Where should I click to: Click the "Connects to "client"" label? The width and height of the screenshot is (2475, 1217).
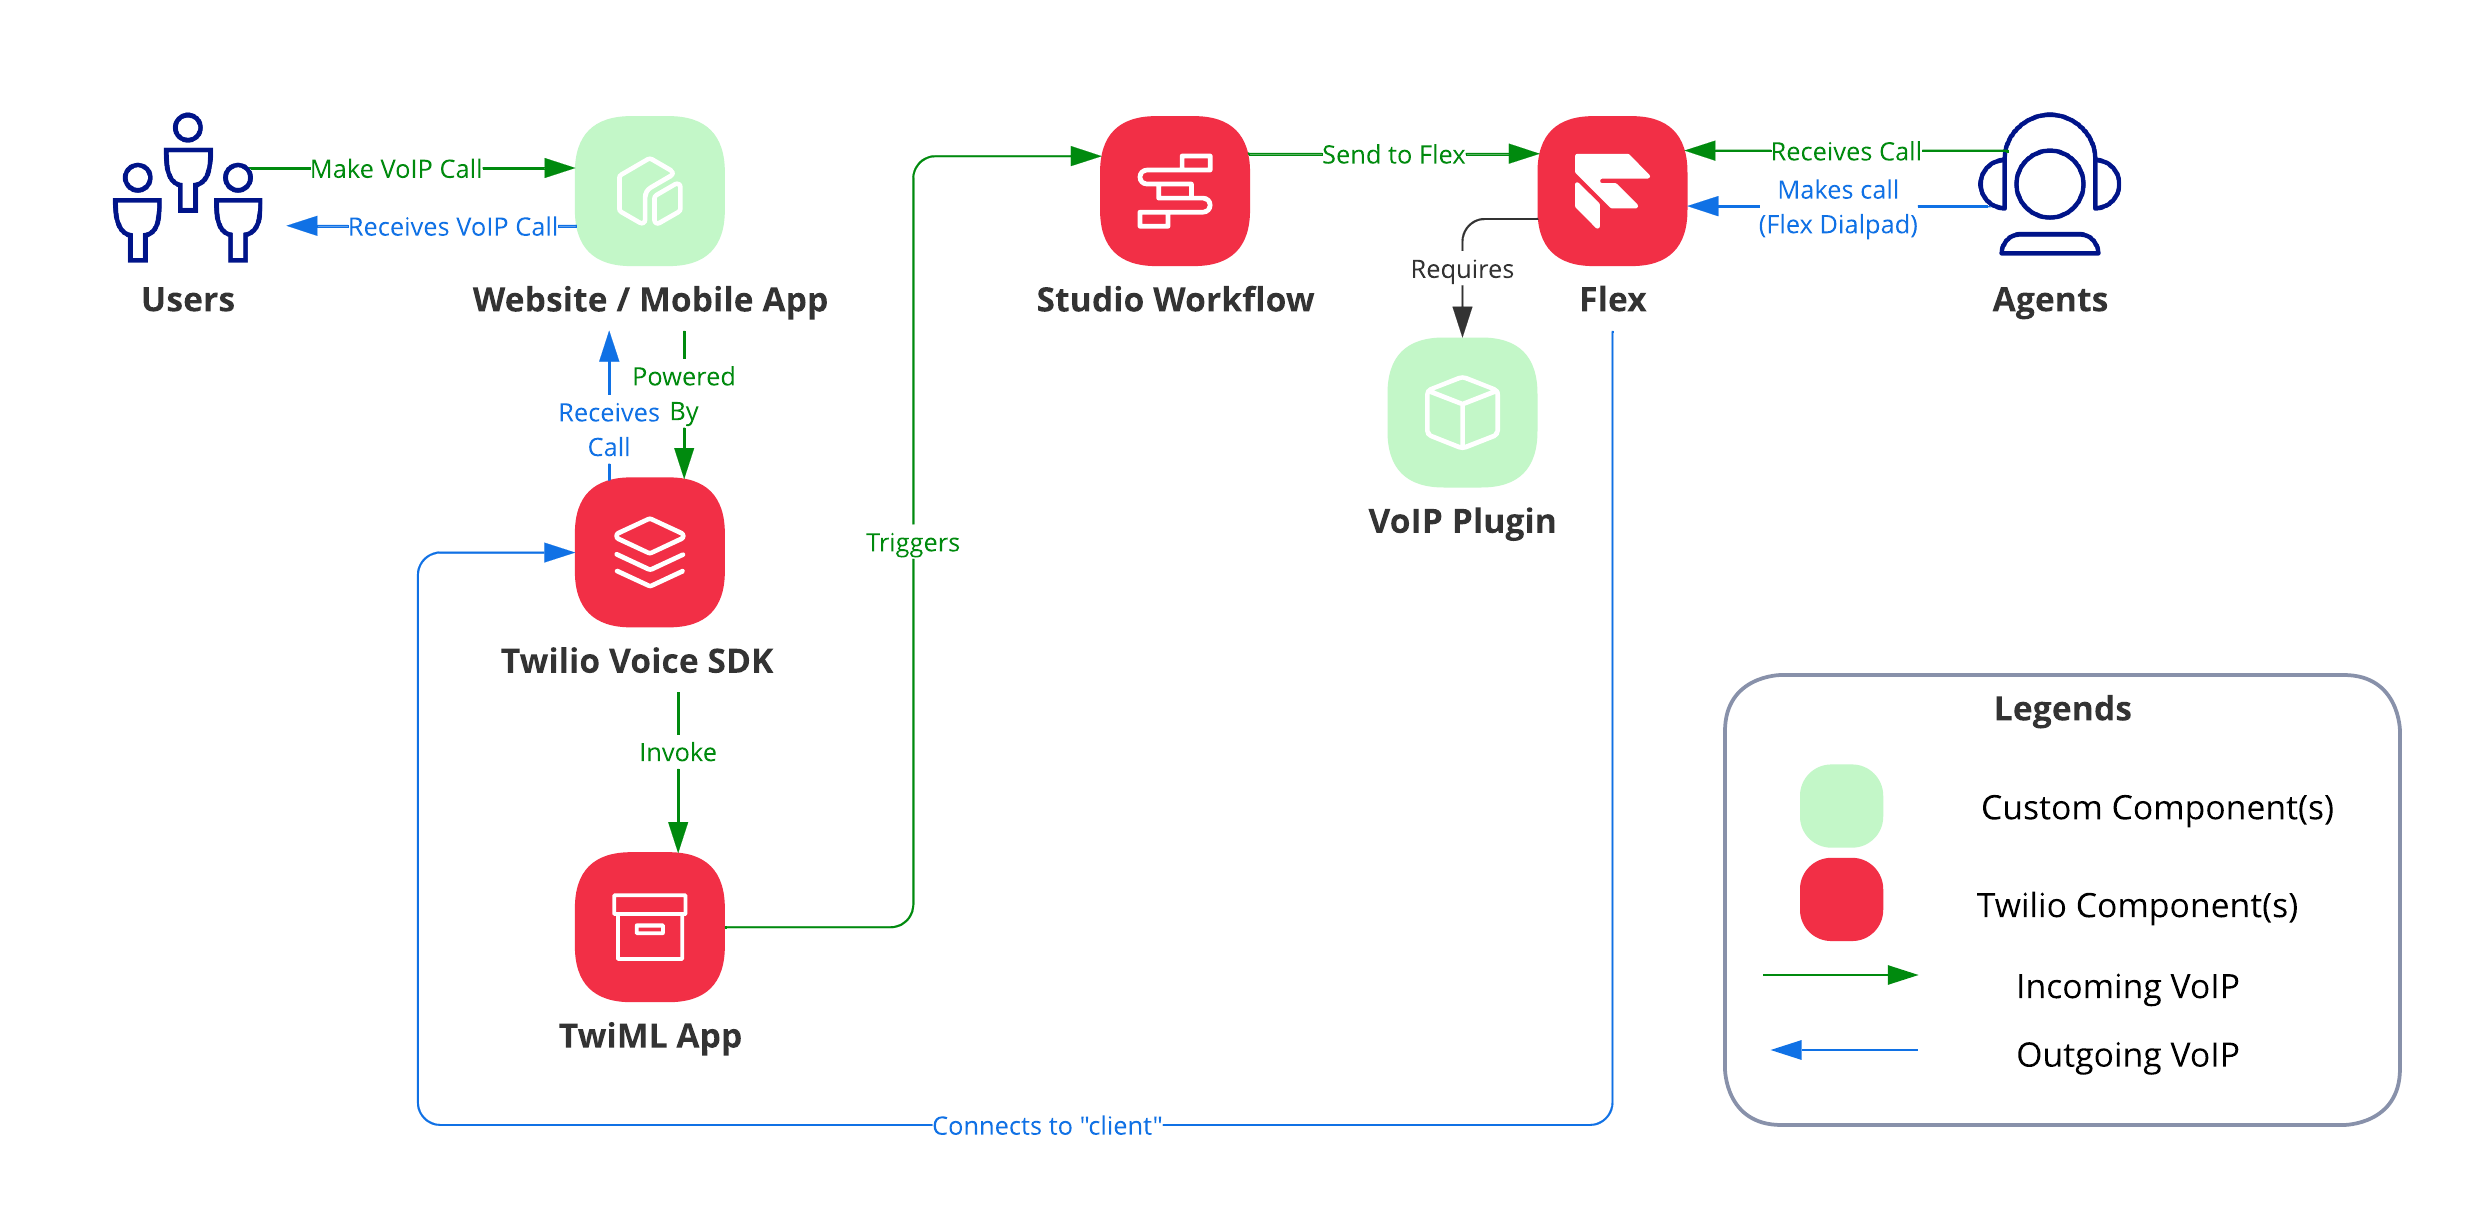pyautogui.click(x=1047, y=1126)
